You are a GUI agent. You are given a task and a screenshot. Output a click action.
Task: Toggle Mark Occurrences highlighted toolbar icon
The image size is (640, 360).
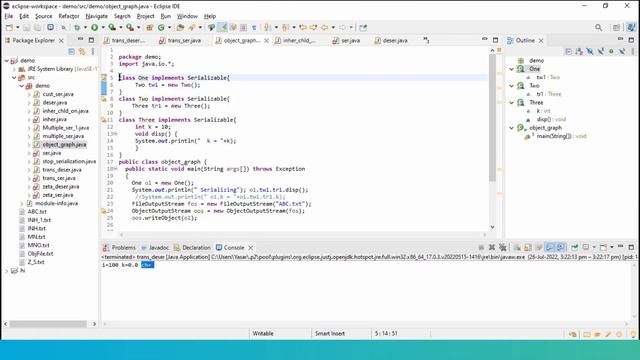click(x=222, y=27)
